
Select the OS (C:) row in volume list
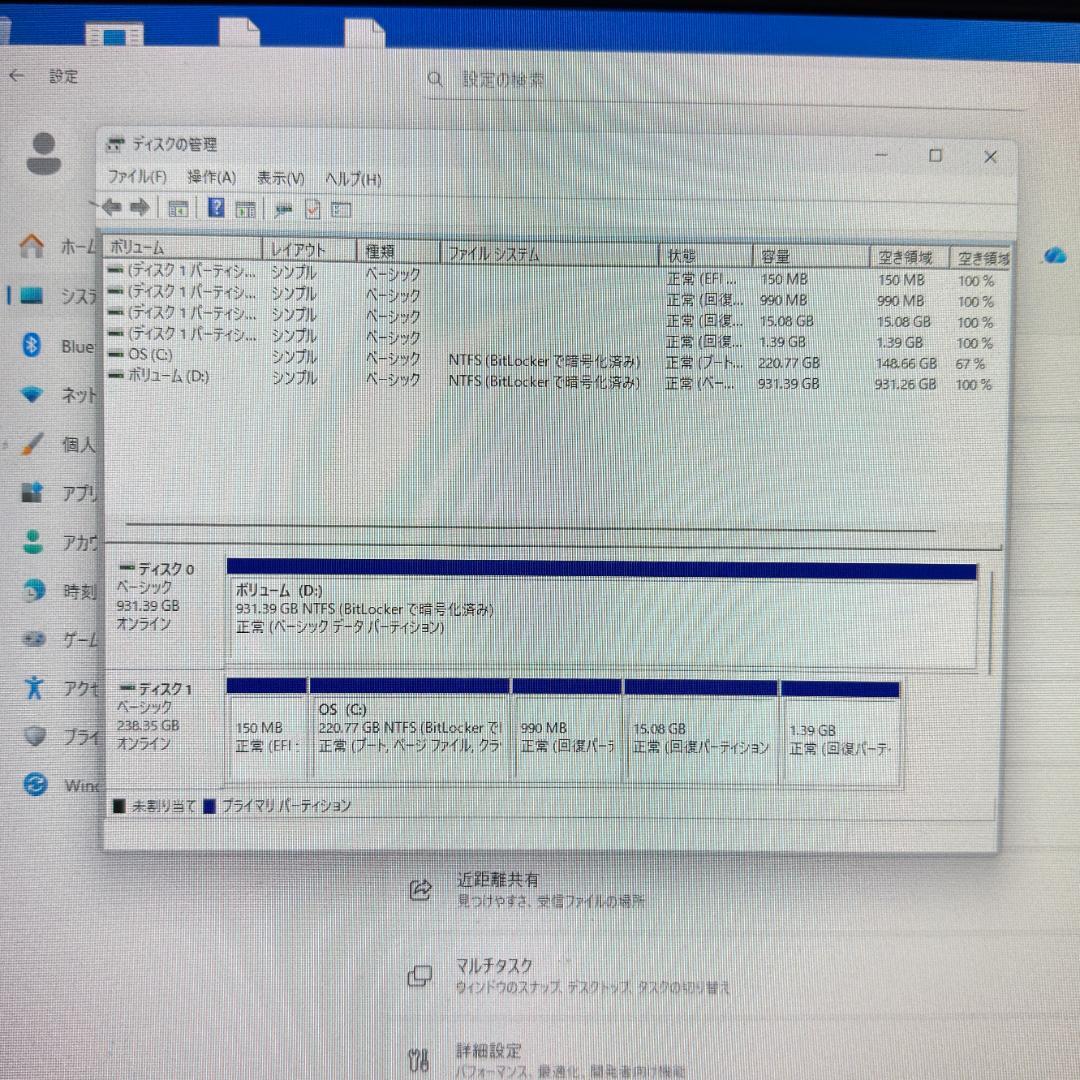click(x=554, y=359)
